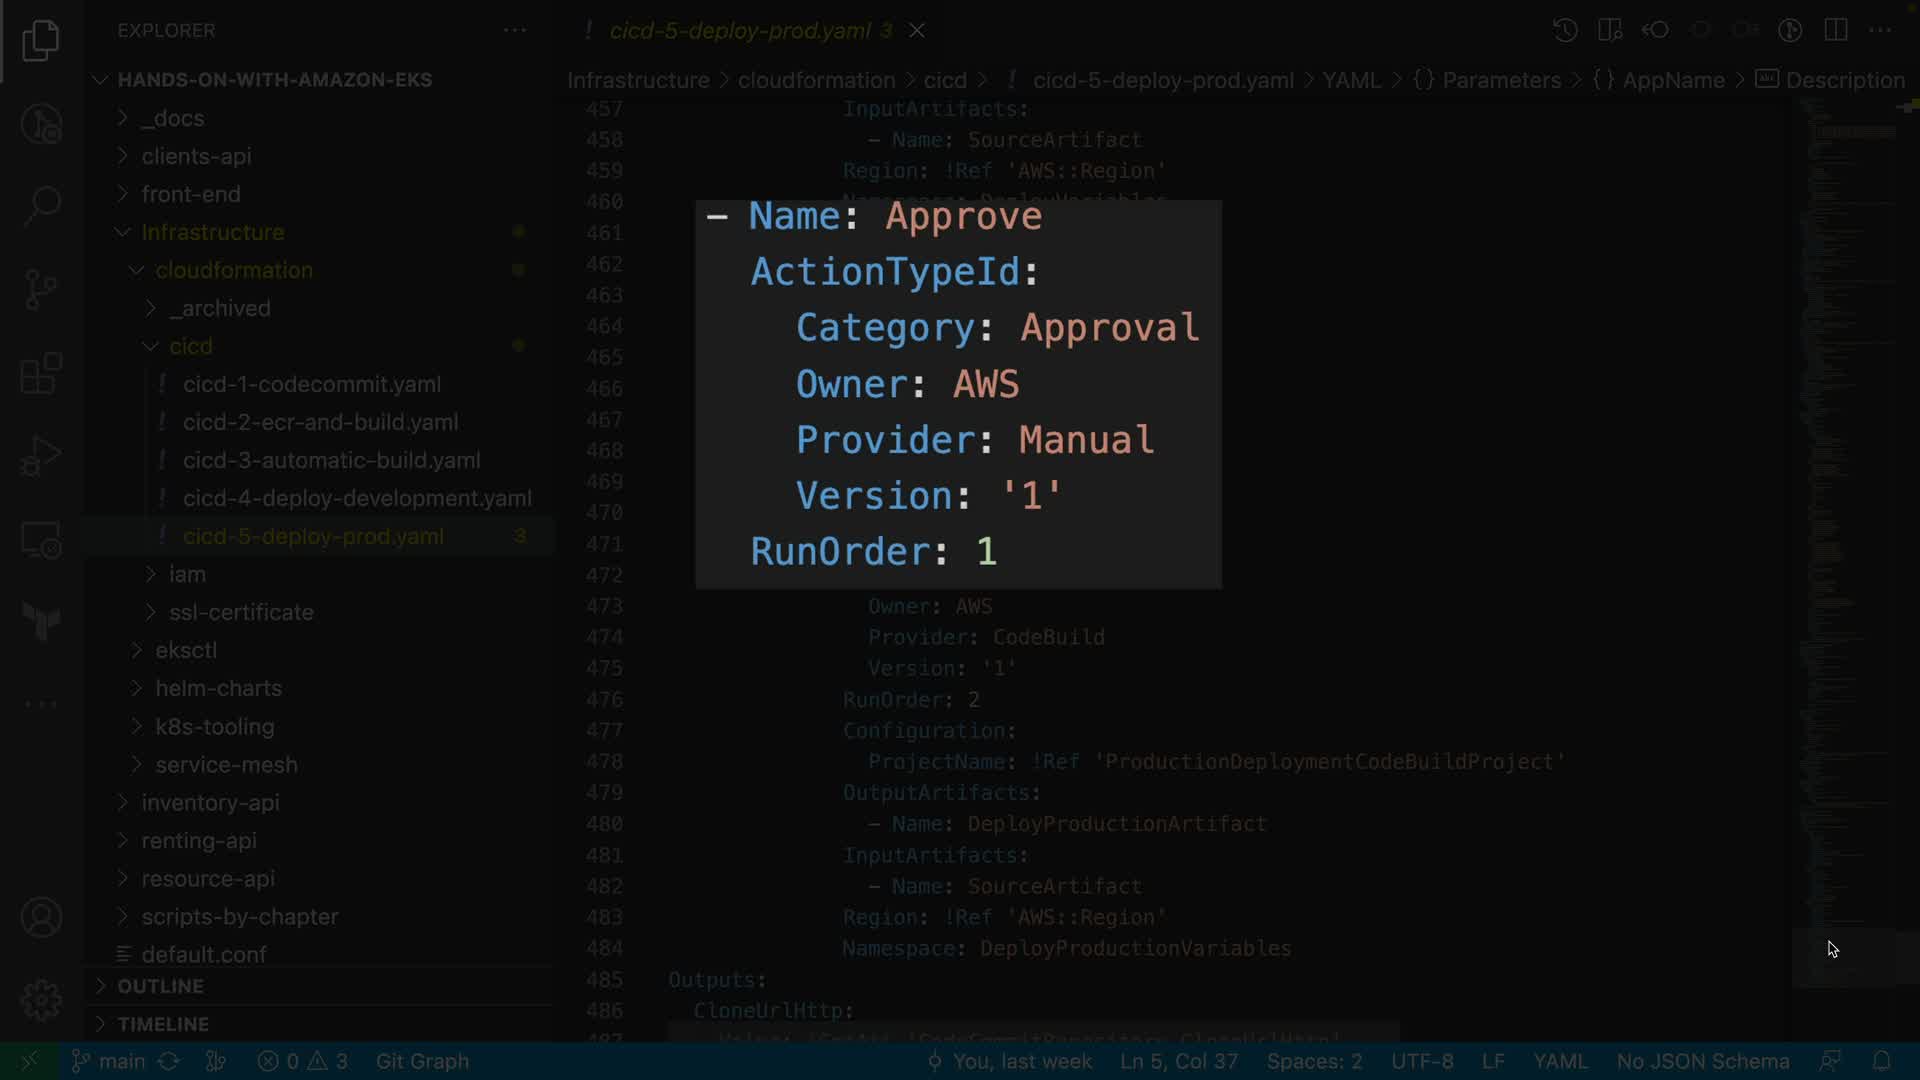Open the Terraform extension icon
1920x1080 pixels.
[x=41, y=622]
